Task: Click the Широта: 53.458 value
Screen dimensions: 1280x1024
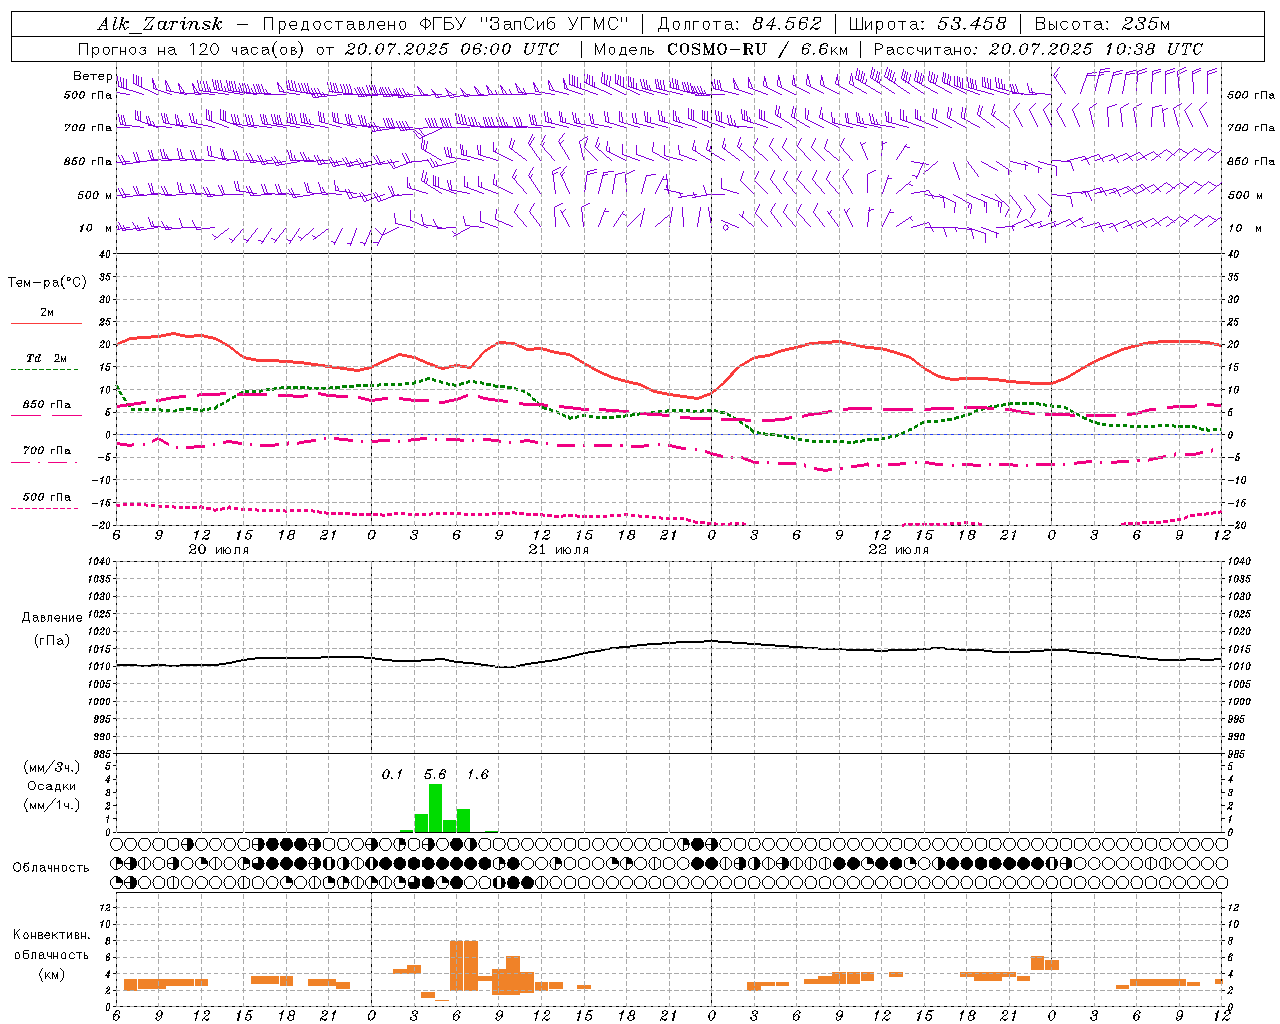Action: 927,24
